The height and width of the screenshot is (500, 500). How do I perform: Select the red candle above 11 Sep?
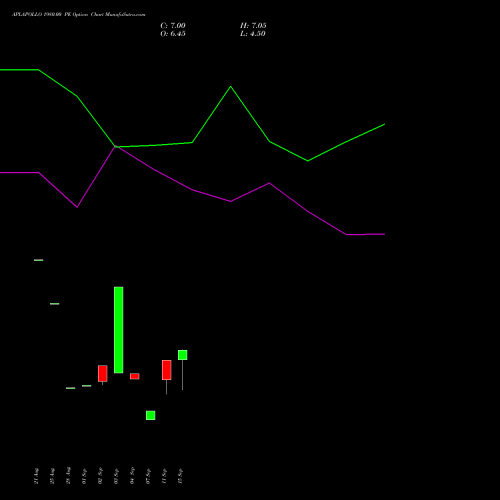tap(167, 370)
